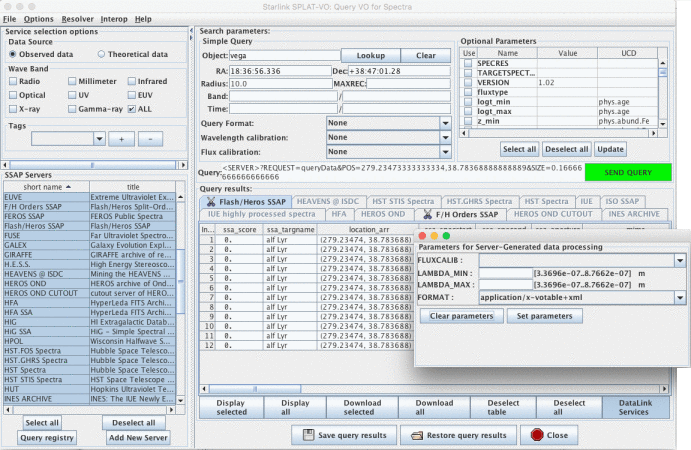Image resolution: width=691 pixels, height=450 pixels.
Task: Click the query results horizontal scrollbar thumb
Action: point(255,389)
